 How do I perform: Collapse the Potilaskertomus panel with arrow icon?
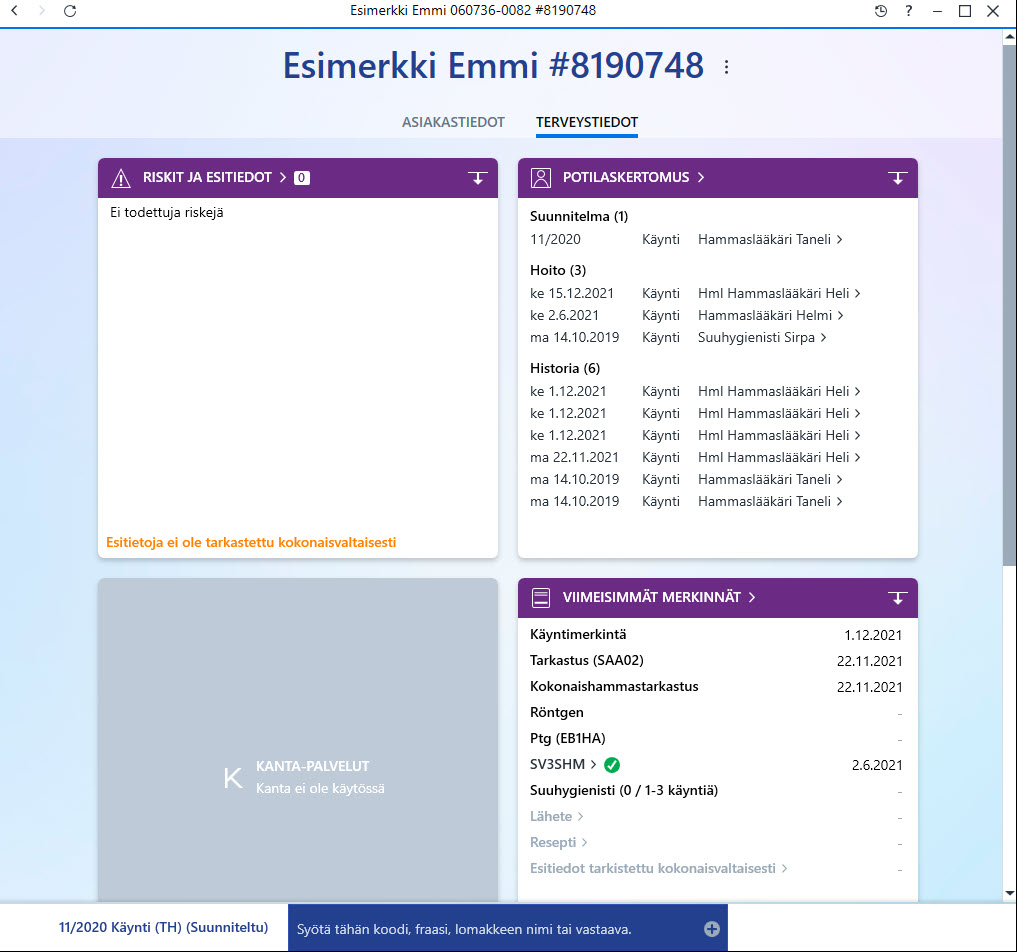pyautogui.click(x=897, y=178)
